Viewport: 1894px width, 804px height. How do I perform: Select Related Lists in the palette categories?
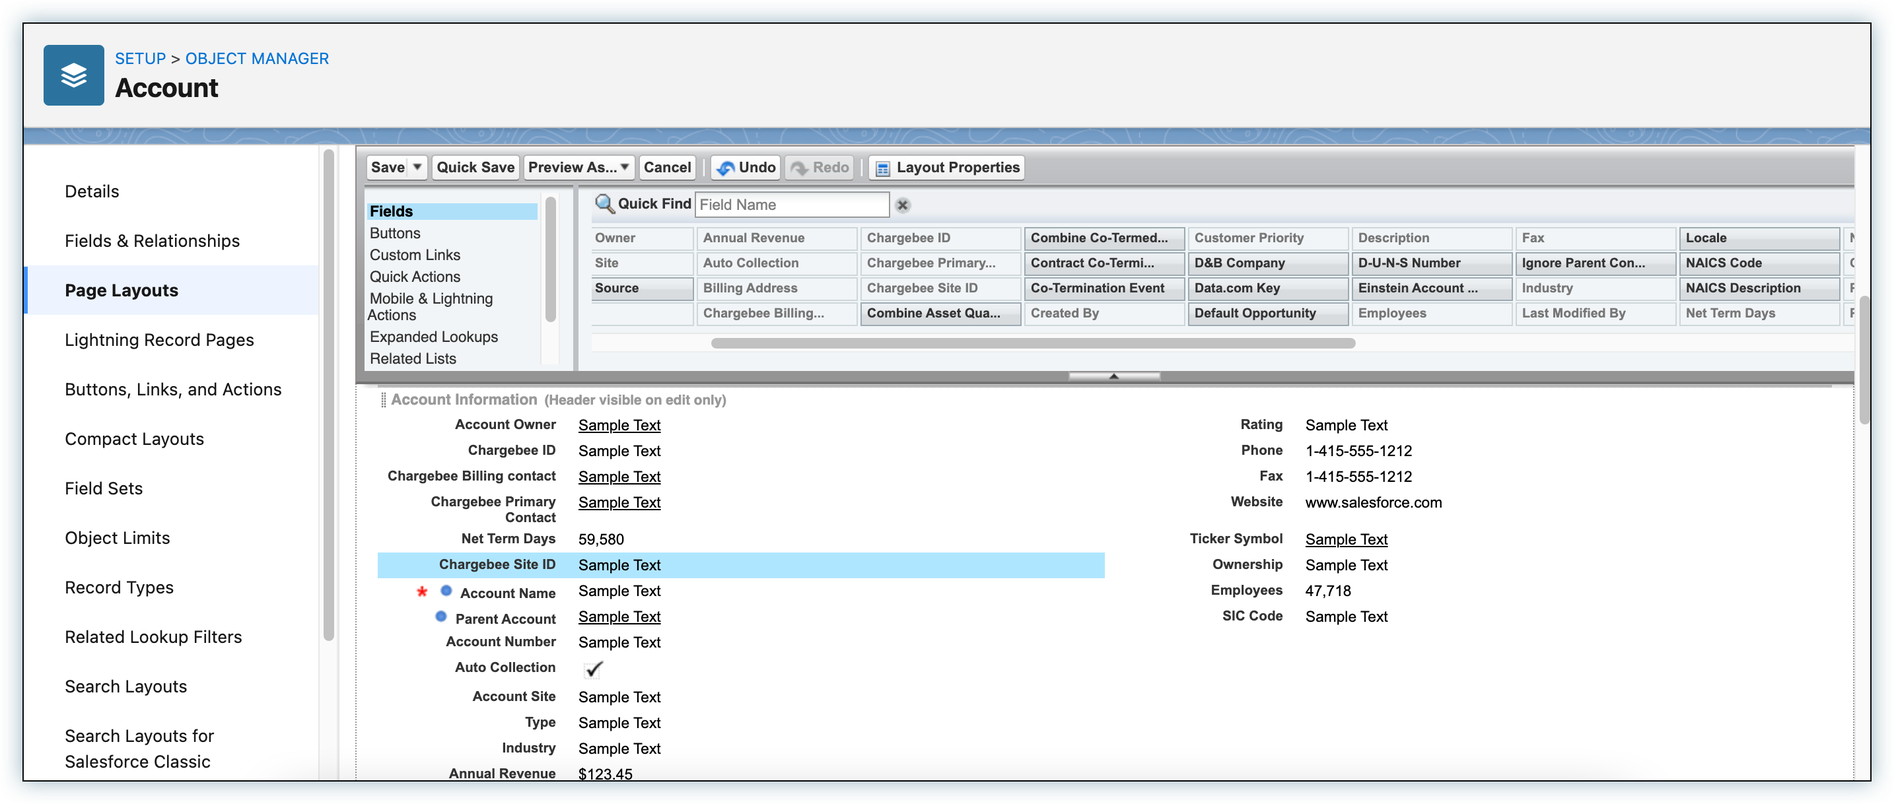[412, 359]
